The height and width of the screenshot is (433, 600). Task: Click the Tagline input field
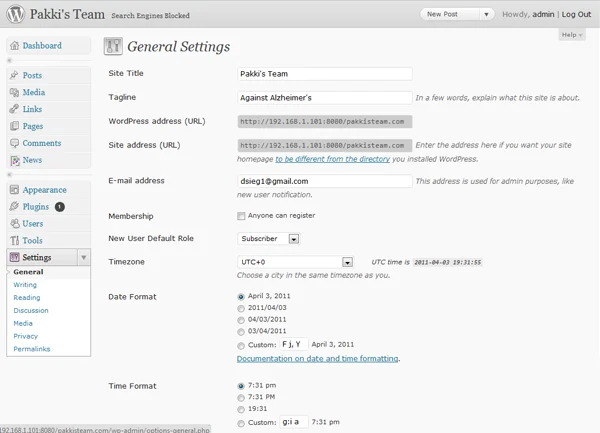[x=324, y=98]
